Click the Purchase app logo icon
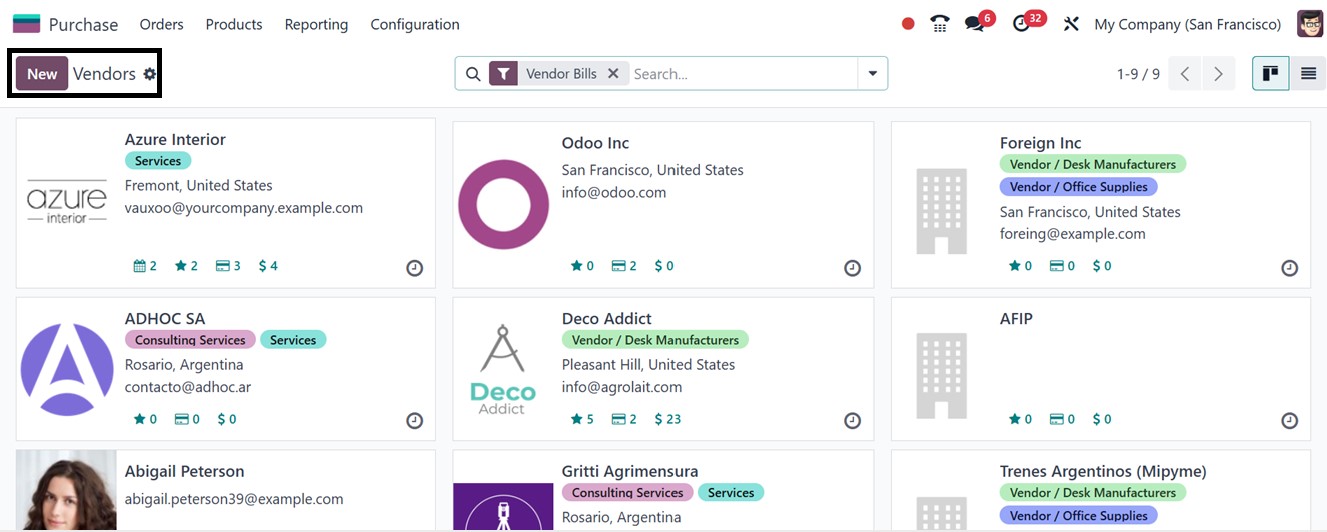This screenshot has width=1327, height=532. [26, 24]
